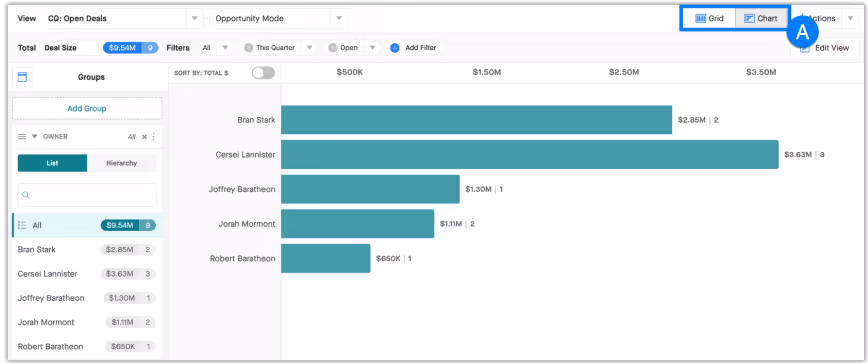Click the $1.50M axis label

point(487,72)
